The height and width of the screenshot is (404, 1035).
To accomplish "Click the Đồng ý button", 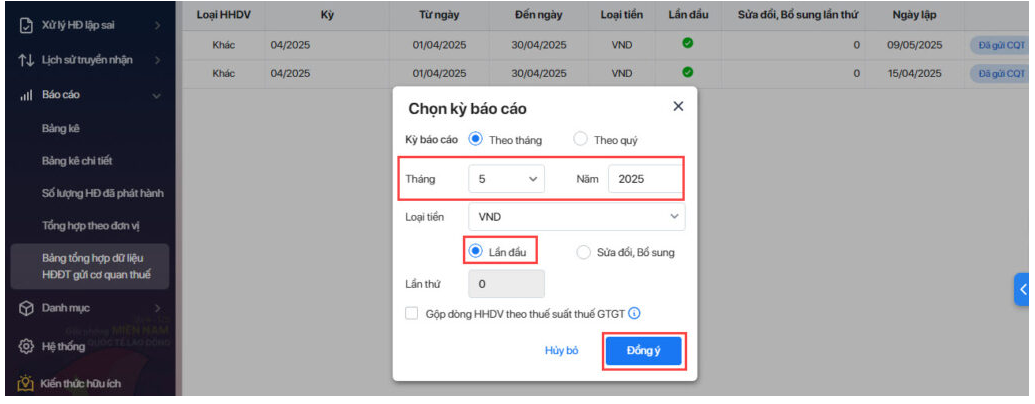I will tap(643, 351).
